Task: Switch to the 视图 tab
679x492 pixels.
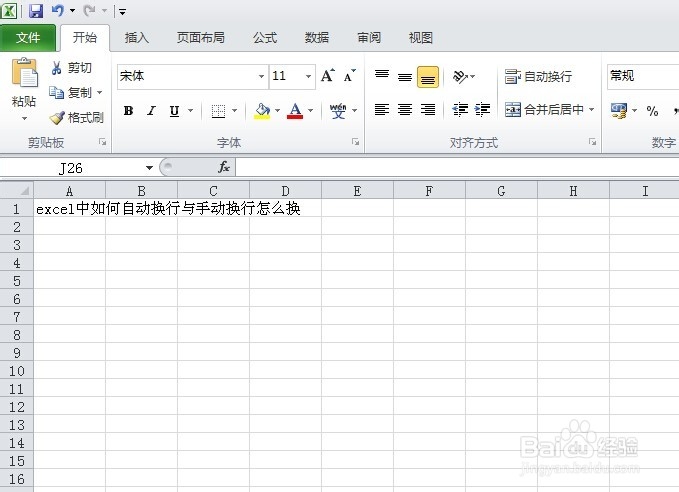Action: tap(420, 38)
